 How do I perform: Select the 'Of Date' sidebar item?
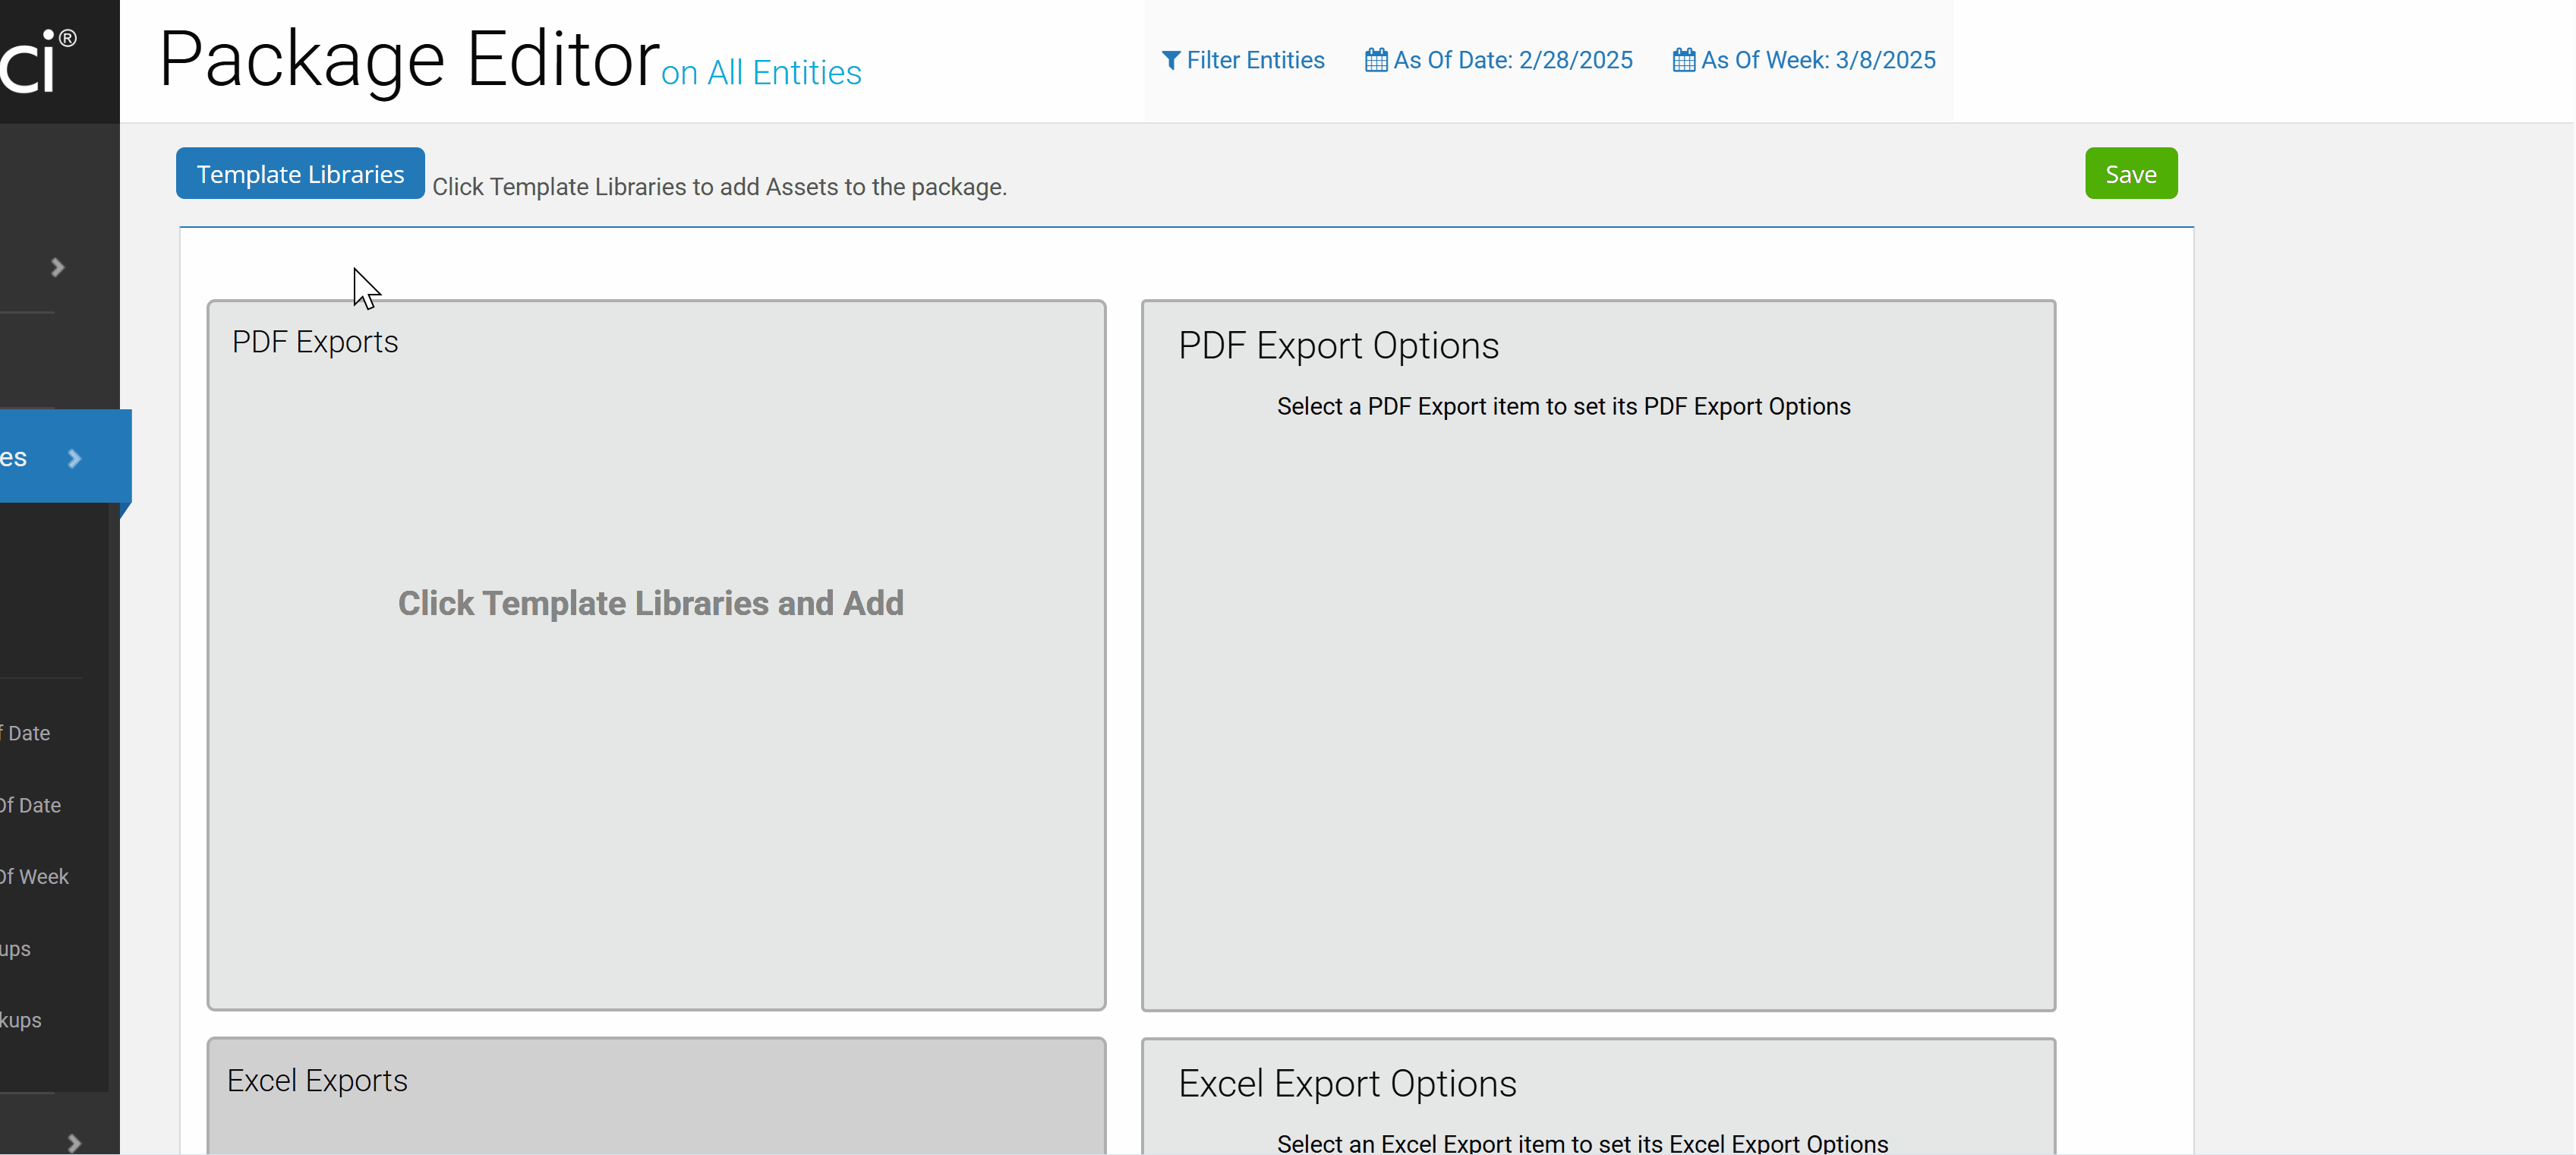point(30,805)
